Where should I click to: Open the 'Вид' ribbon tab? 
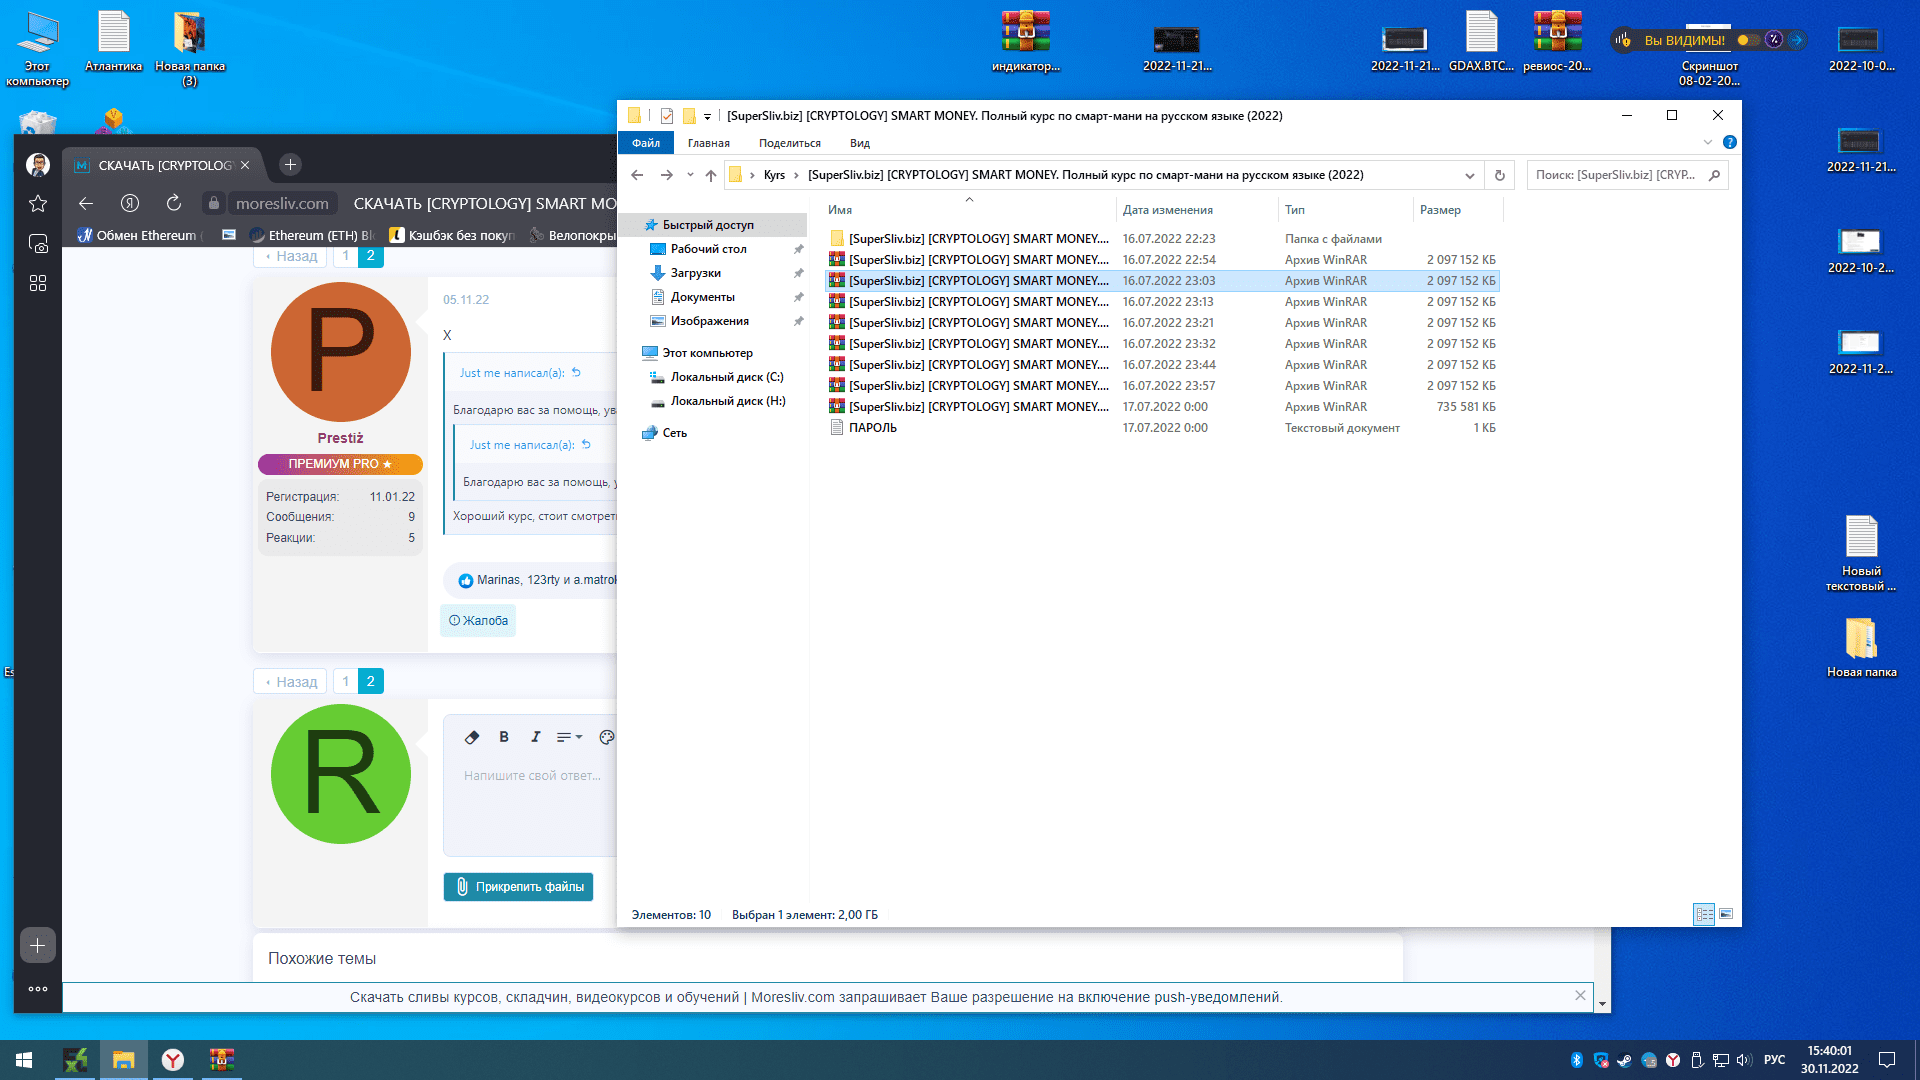pos(859,143)
